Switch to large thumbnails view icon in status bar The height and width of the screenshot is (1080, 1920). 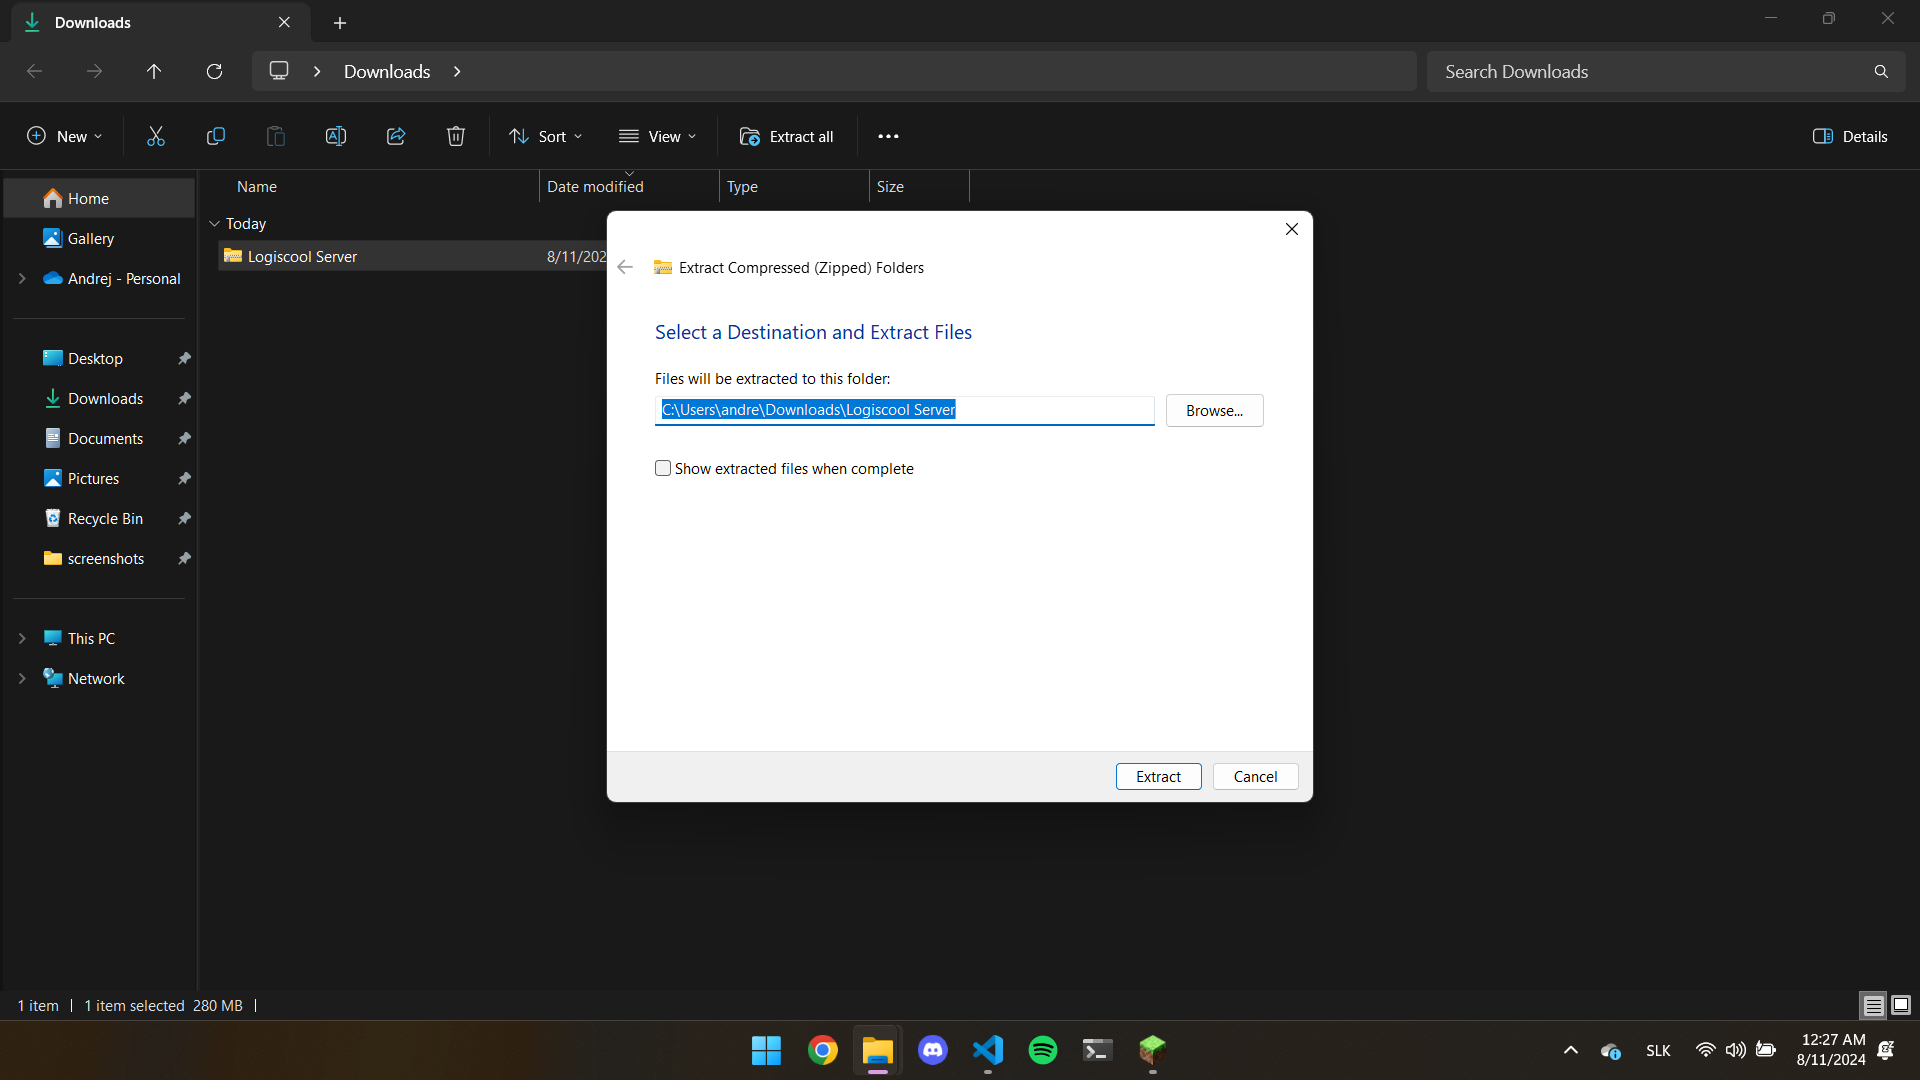pyautogui.click(x=1901, y=1005)
